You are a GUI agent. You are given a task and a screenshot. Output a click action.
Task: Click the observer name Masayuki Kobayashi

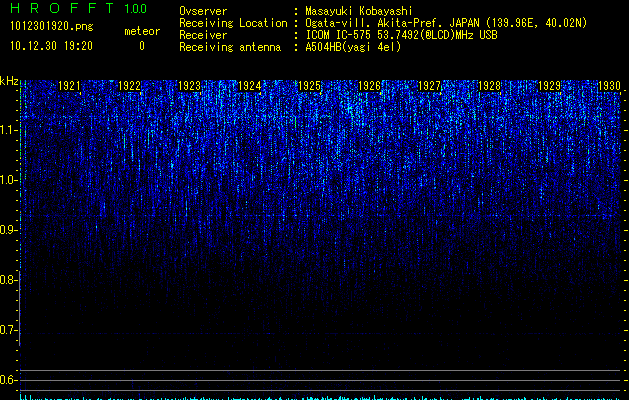tap(359, 11)
